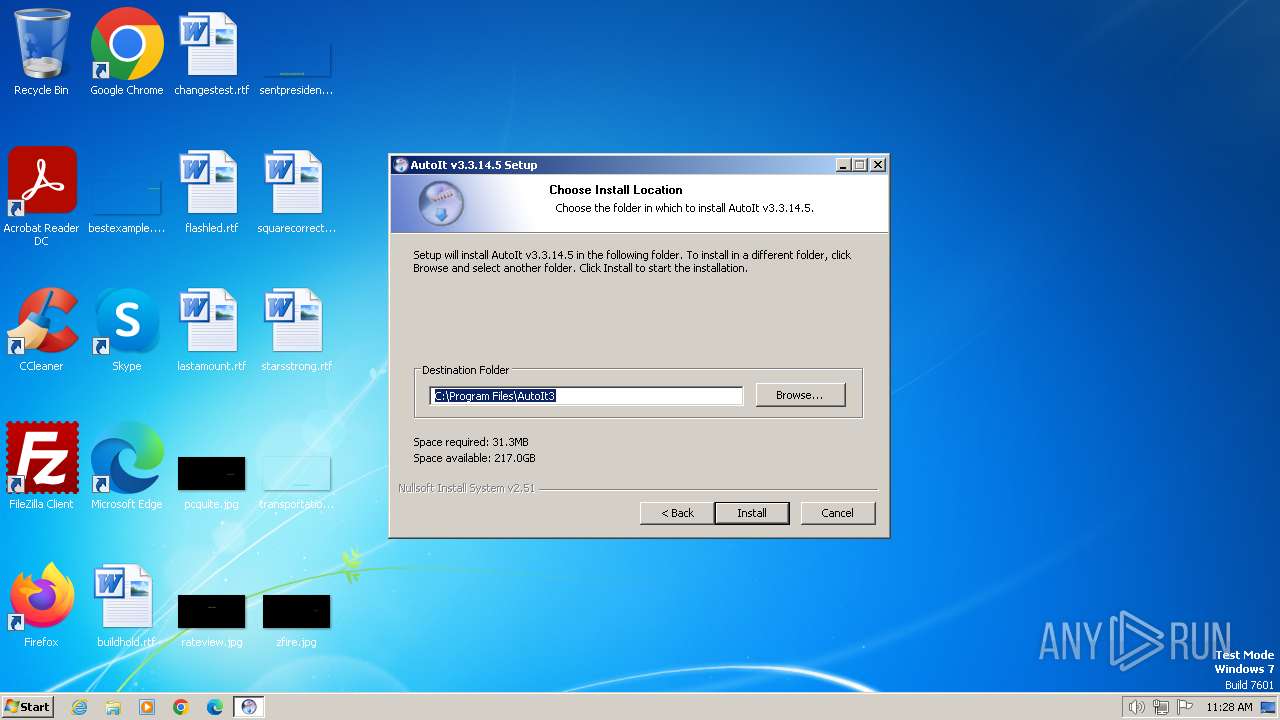
Task: Launch Chrome from the taskbar
Action: (x=181, y=707)
